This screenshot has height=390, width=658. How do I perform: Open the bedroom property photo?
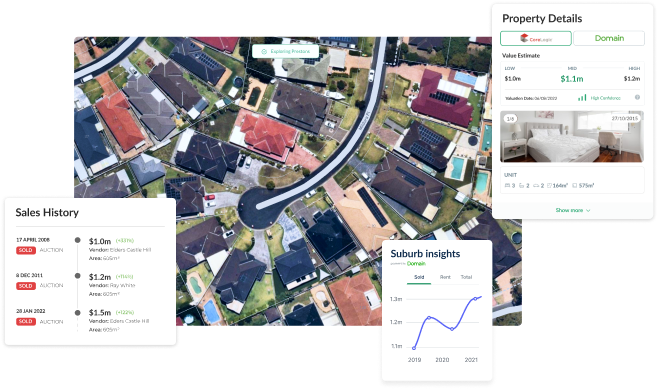pos(572,136)
